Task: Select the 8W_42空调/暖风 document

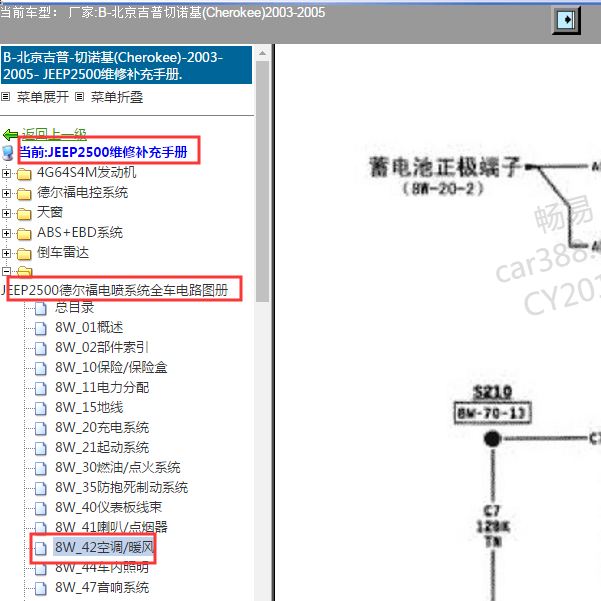Action: click(104, 547)
